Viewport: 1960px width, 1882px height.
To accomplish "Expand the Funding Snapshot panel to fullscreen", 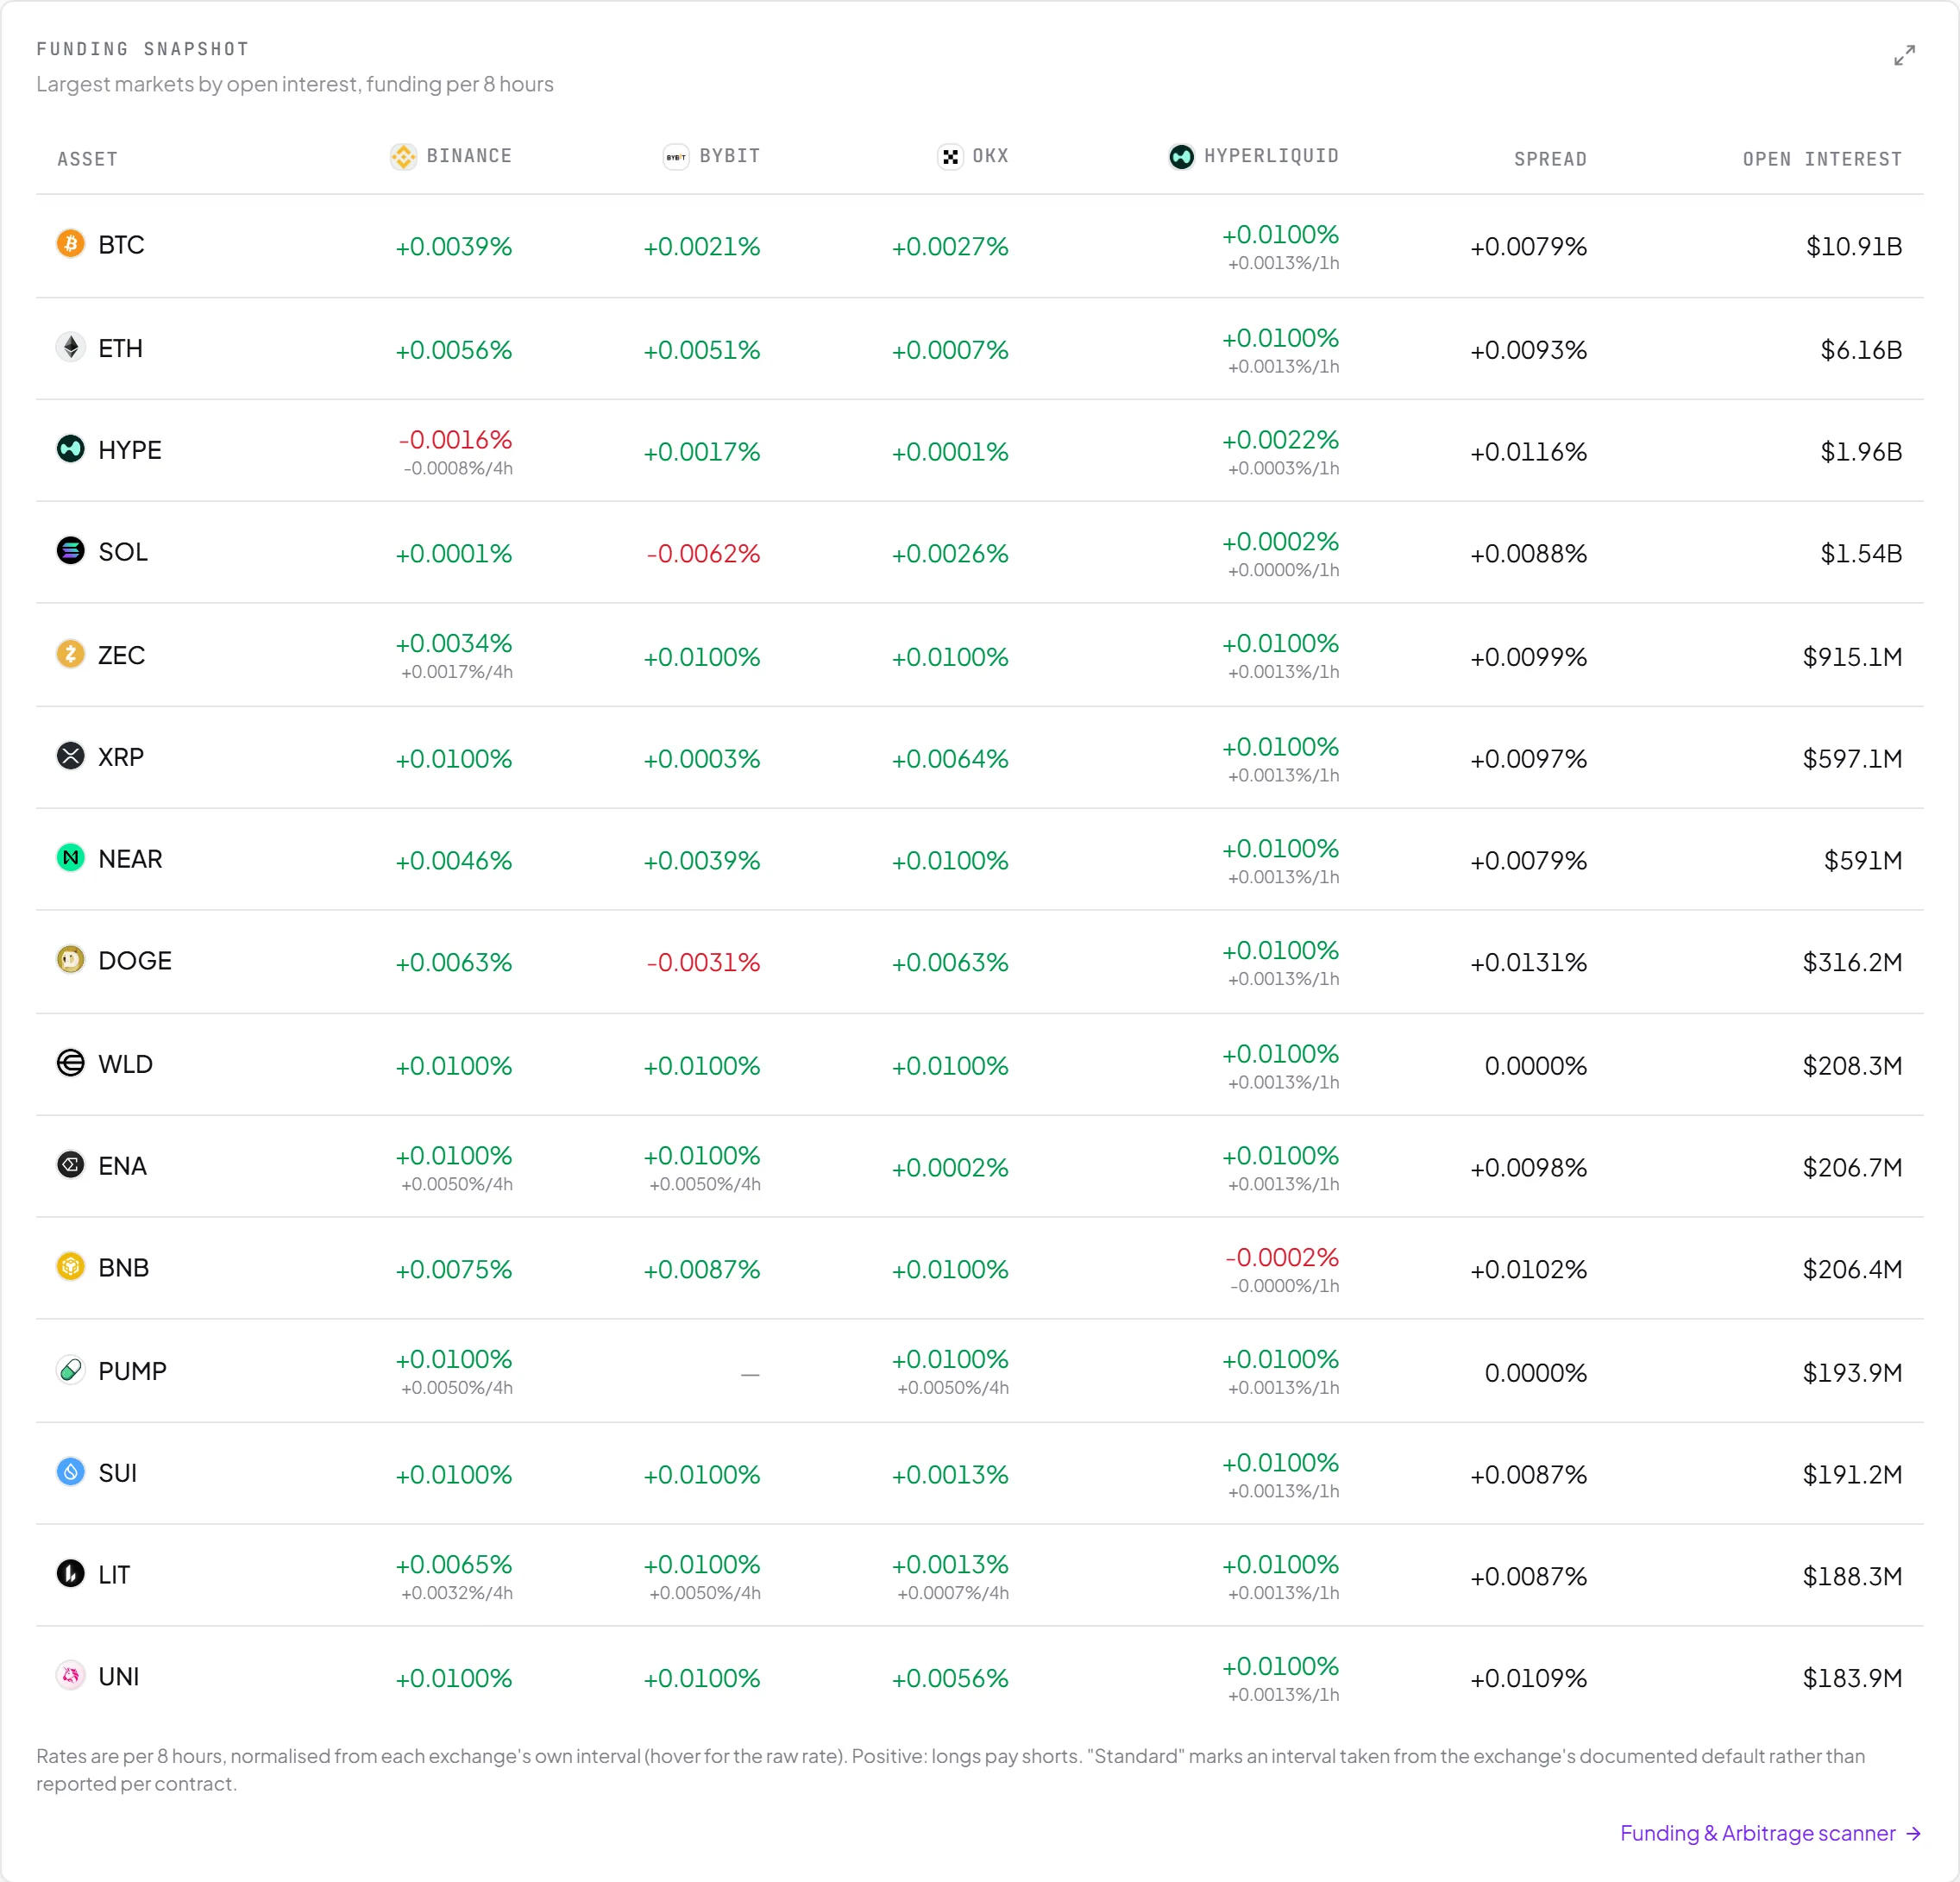I will [x=1904, y=55].
